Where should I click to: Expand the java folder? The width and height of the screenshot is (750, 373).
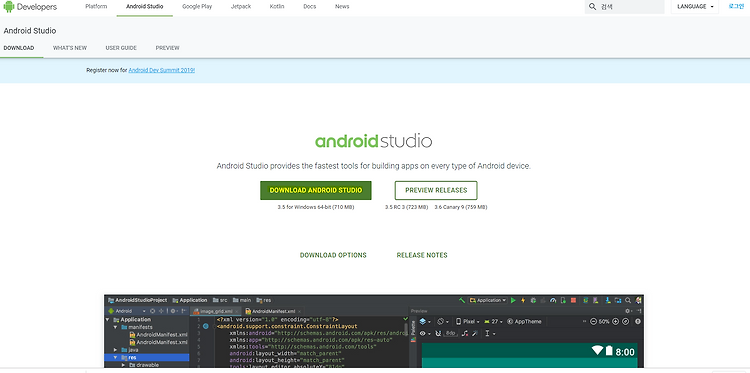116,350
